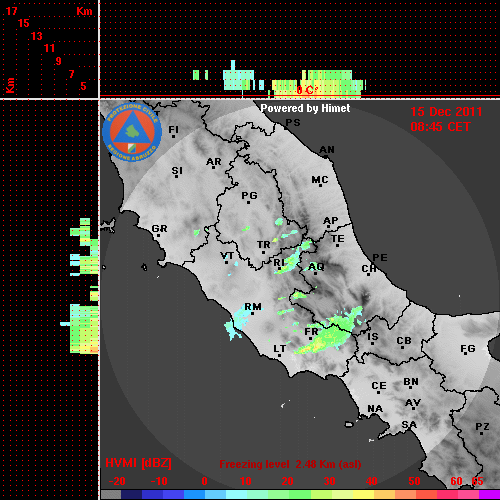Click the RM city label
The image size is (500, 500).
pyautogui.click(x=253, y=307)
